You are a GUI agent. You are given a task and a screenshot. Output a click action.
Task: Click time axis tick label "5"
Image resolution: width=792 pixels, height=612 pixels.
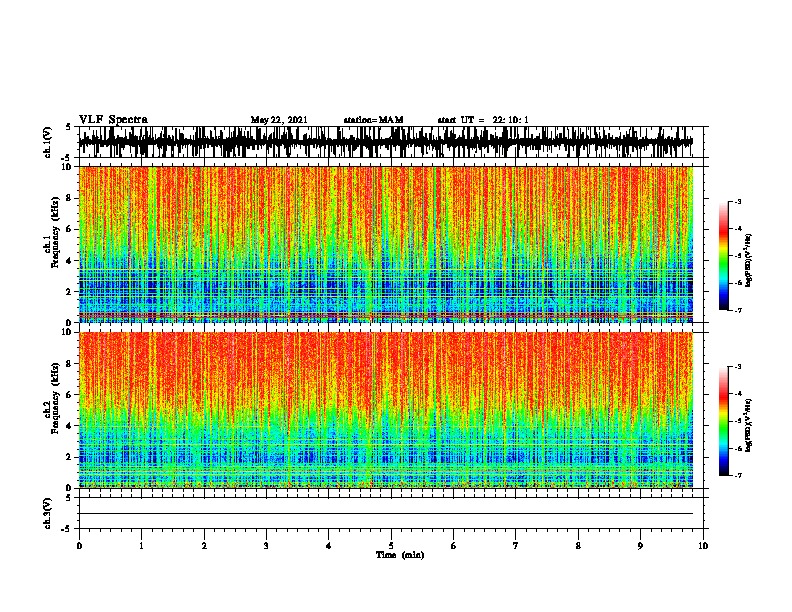click(391, 546)
